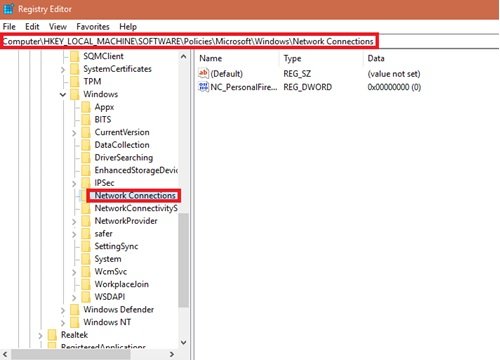Collapse the Windows key

tap(63, 95)
